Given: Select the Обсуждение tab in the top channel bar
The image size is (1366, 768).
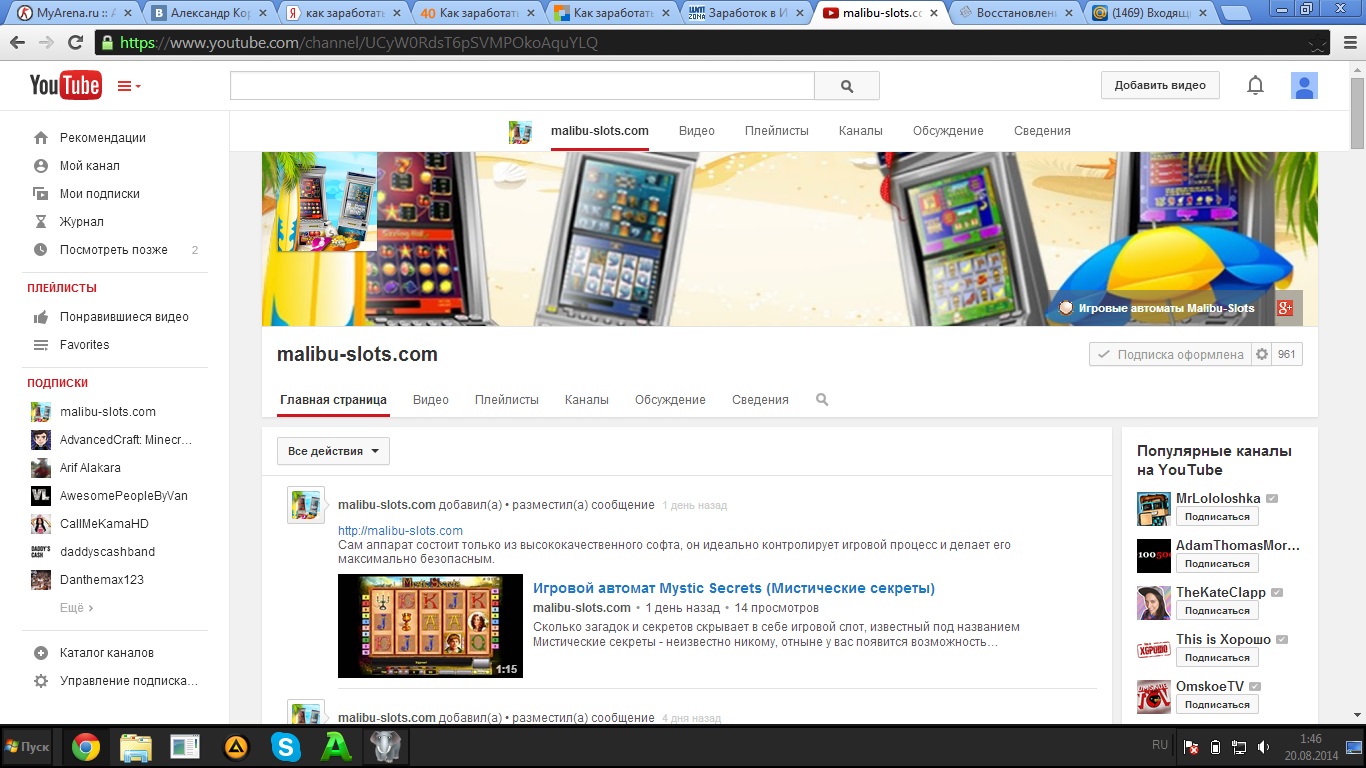Looking at the screenshot, I should pyautogui.click(x=948, y=131).
